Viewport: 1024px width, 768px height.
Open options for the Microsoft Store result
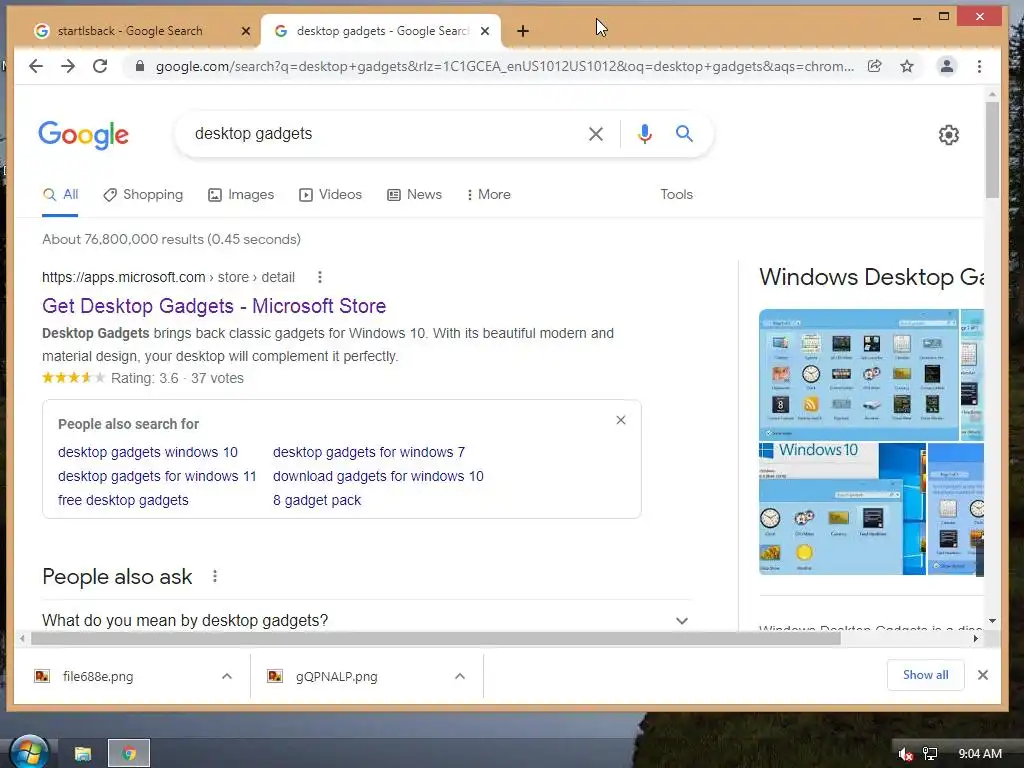319,277
